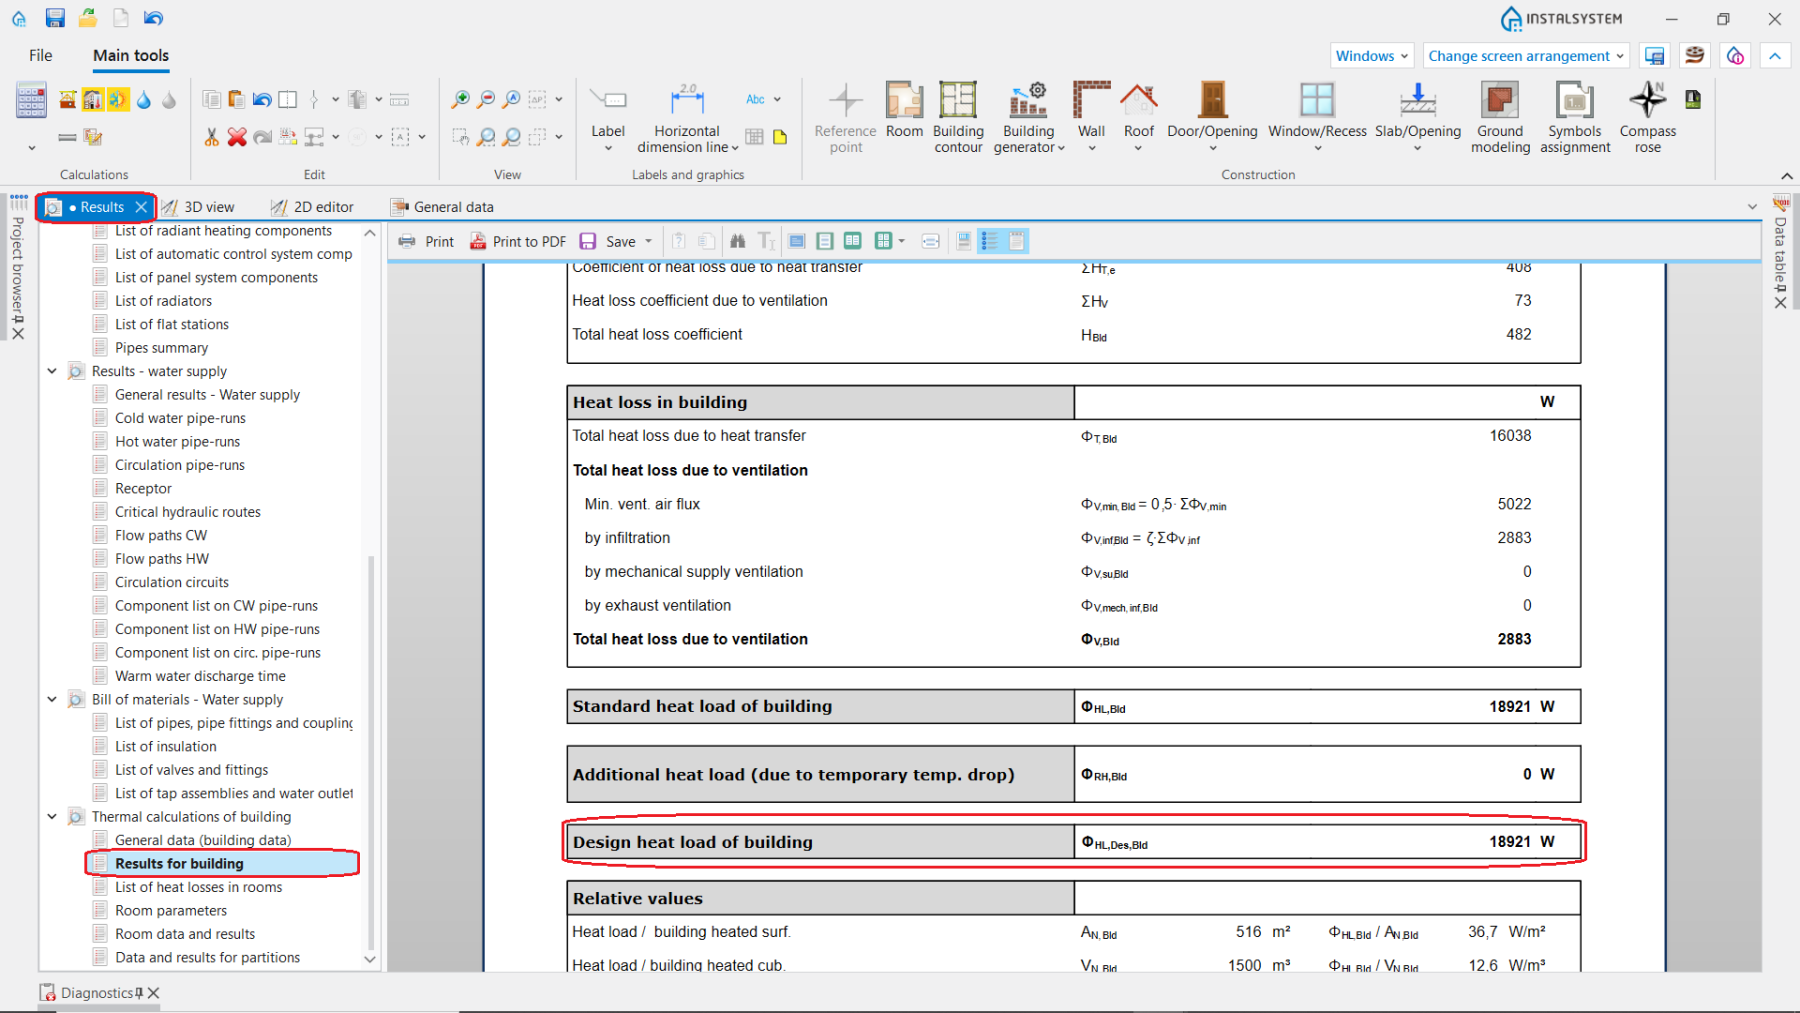Click Print to PDF button

click(x=518, y=241)
